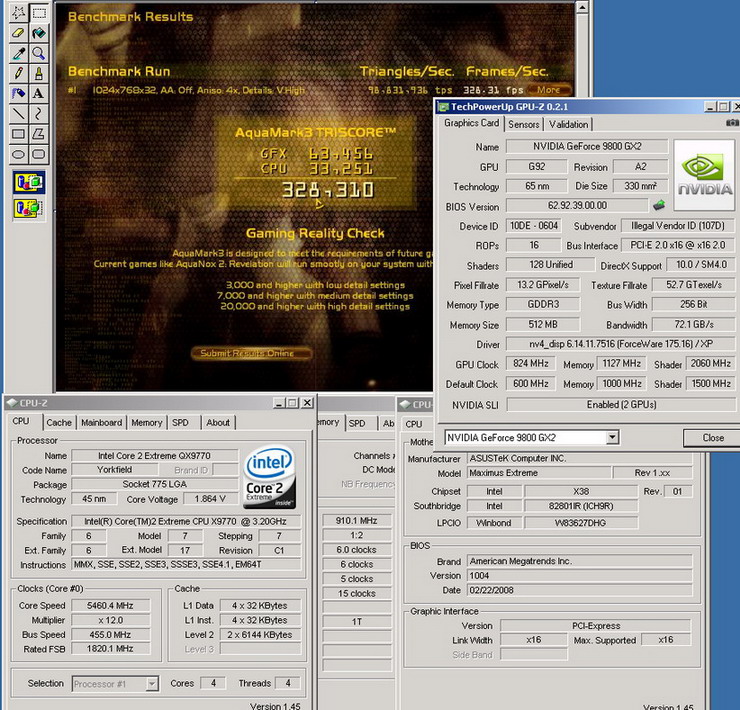Screen dimensions: 740x710
Task: Click the Bus Speed 455.0 MHz value
Action: (110, 634)
